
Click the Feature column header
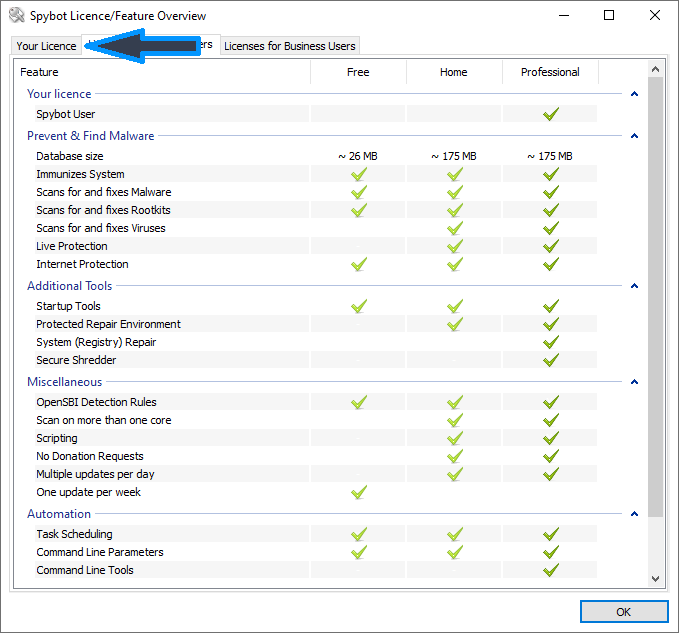tap(162, 72)
